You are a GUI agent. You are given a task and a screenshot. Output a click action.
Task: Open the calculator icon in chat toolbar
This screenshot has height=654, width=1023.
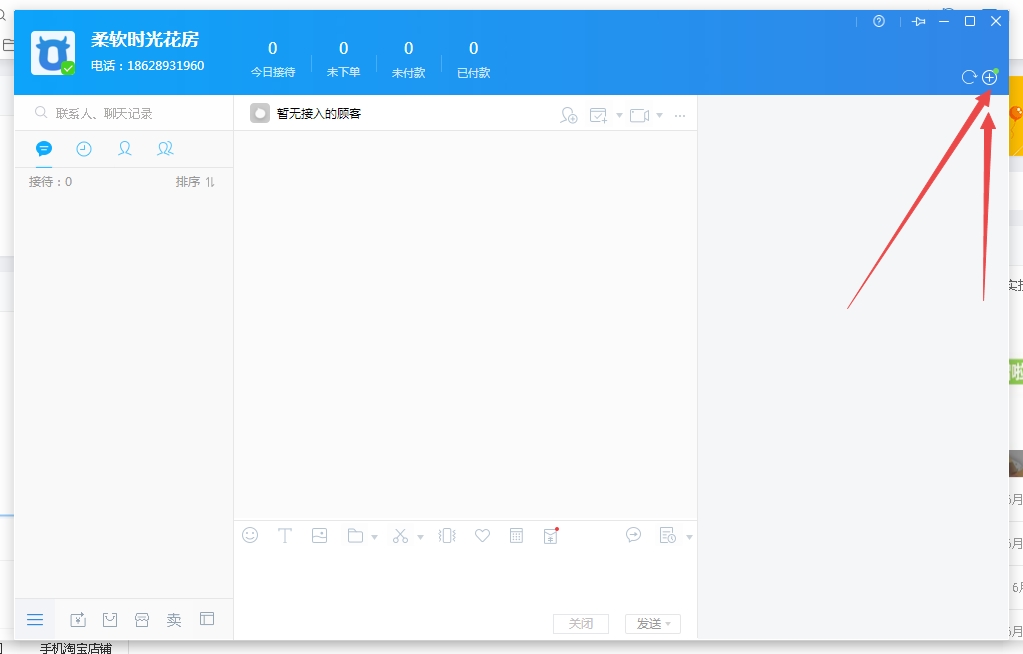(x=516, y=535)
